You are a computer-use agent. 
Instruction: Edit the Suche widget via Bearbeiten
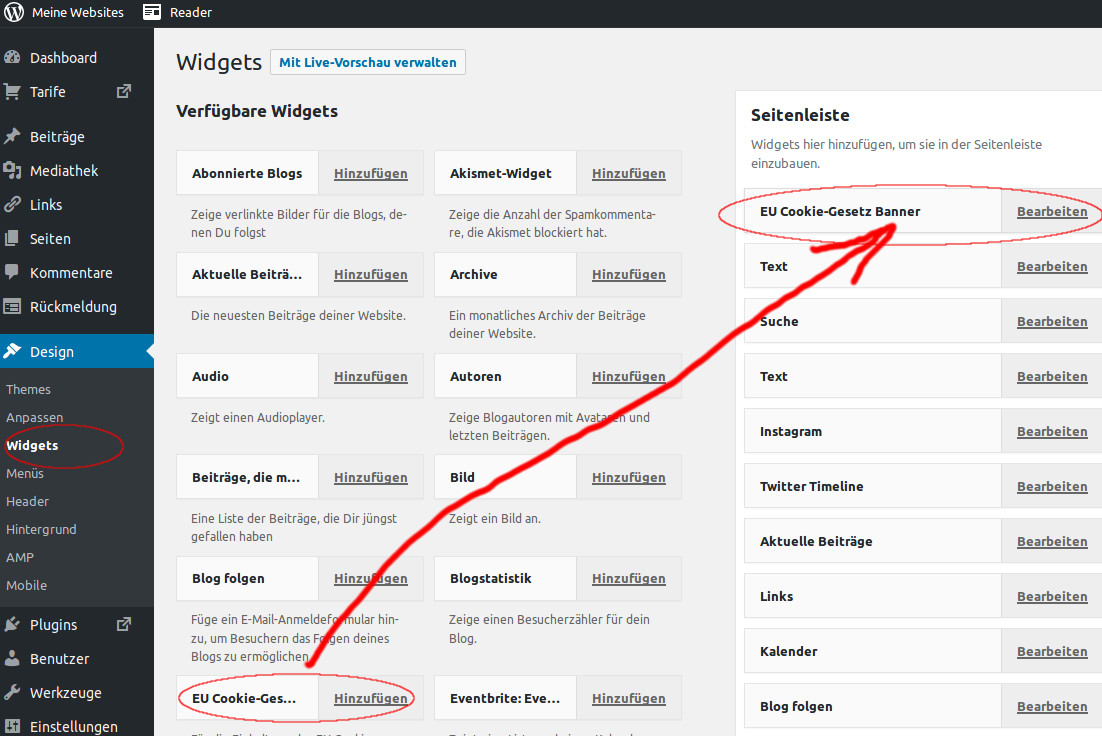coord(1052,321)
